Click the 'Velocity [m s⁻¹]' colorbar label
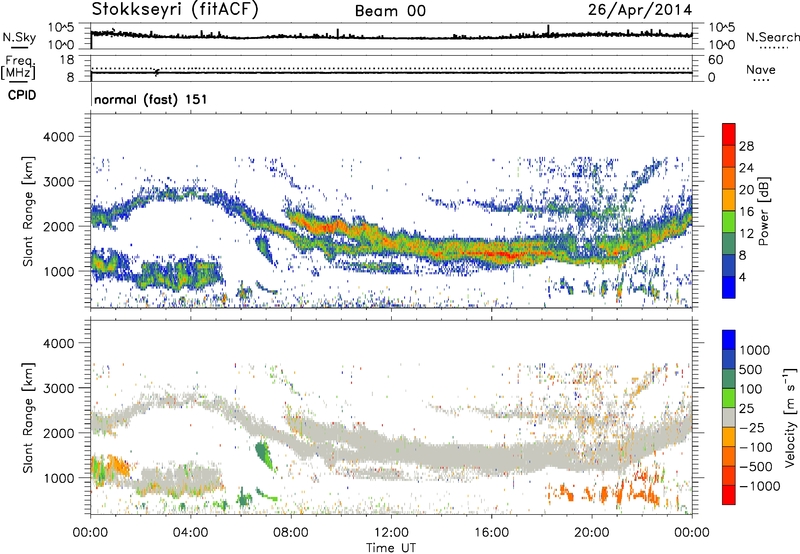The width and height of the screenshot is (800, 554). [x=790, y=417]
